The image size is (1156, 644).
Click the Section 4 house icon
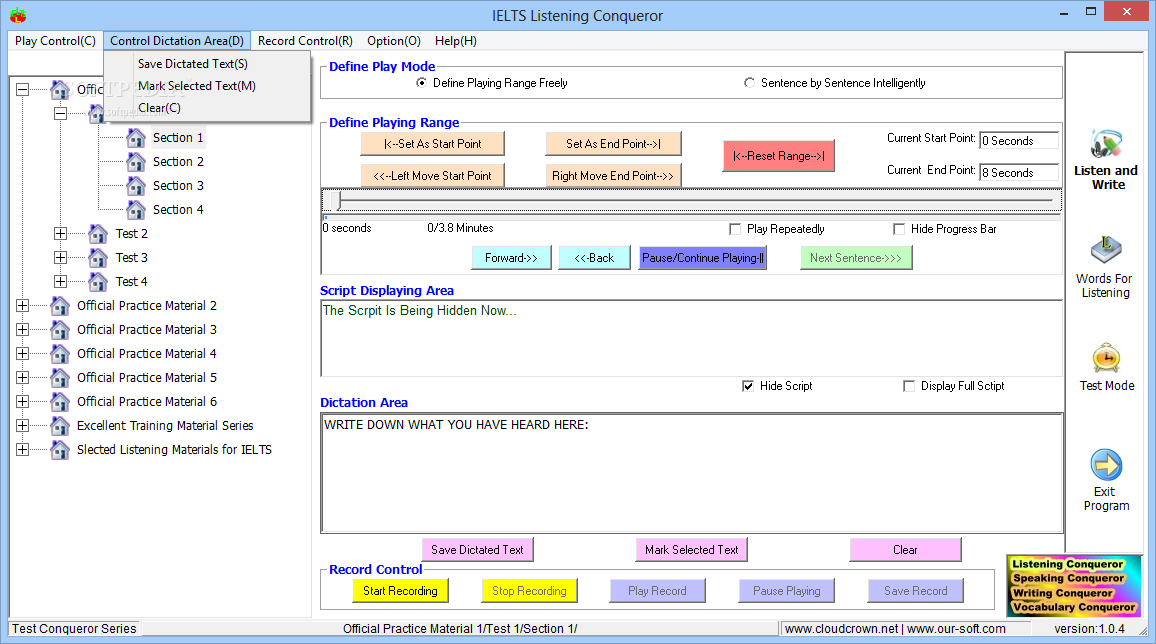pos(136,210)
